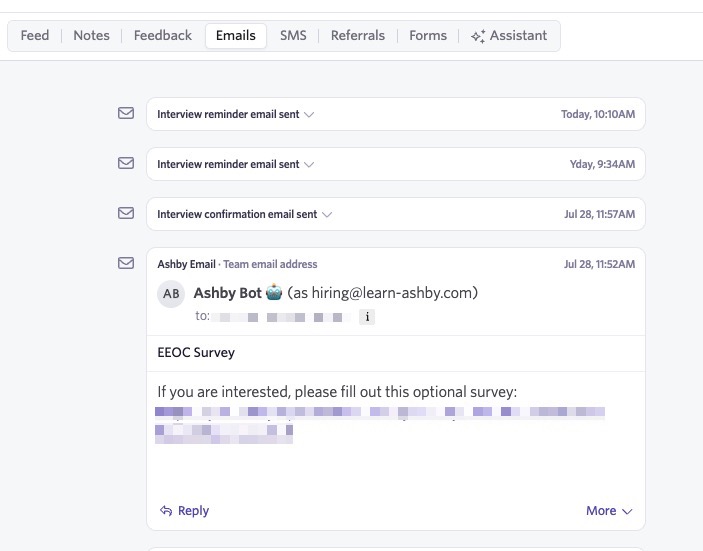The image size is (703, 551).
Task: Click 'Interview reminder email sent' Yday text
Action: tap(228, 164)
